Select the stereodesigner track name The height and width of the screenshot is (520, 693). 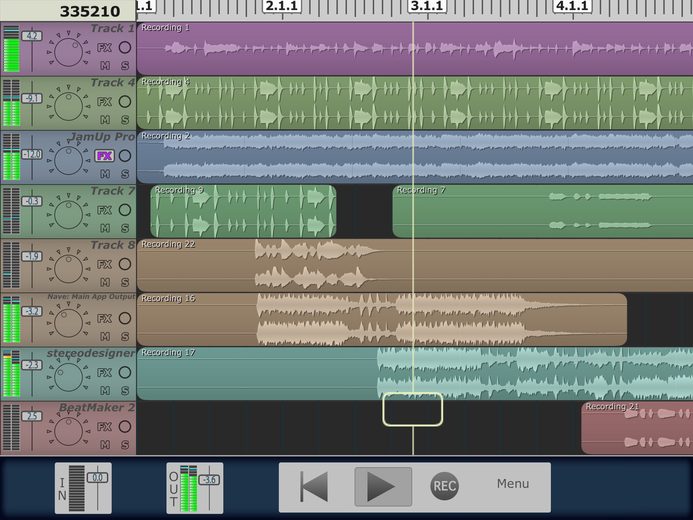point(91,353)
